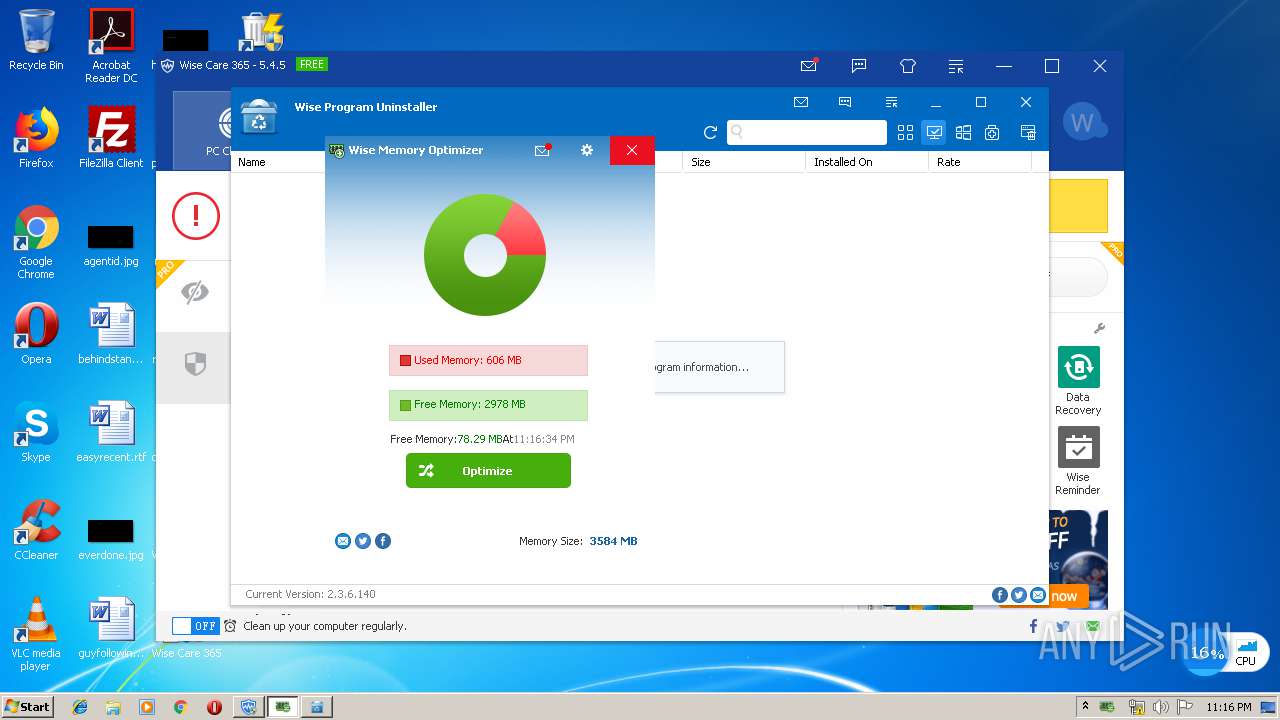Select the Windows apps icon in Program Uninstaller
The width and height of the screenshot is (1280, 720).
point(963,132)
